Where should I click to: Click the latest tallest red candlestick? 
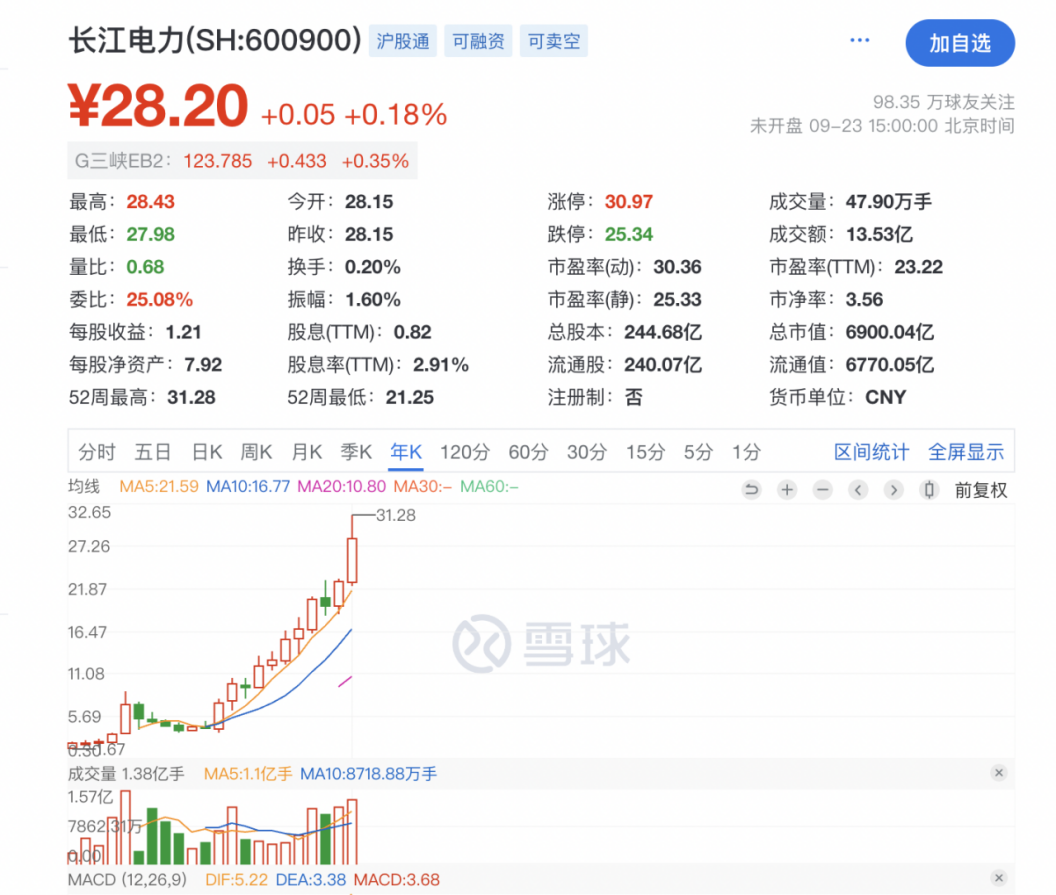click(x=352, y=559)
